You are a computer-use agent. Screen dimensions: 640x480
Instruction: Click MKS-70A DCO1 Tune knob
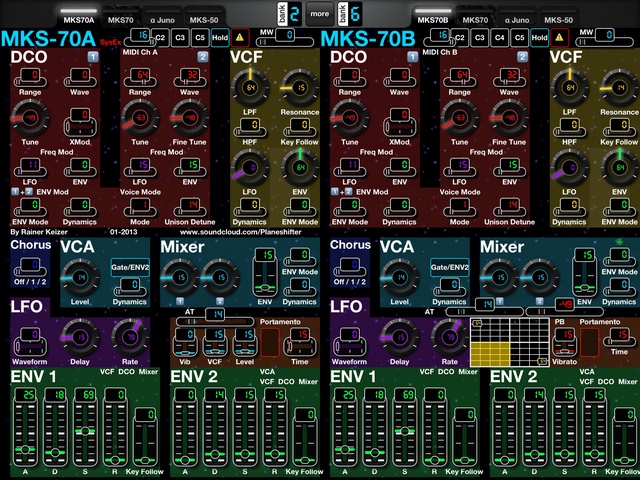[x=30, y=118]
